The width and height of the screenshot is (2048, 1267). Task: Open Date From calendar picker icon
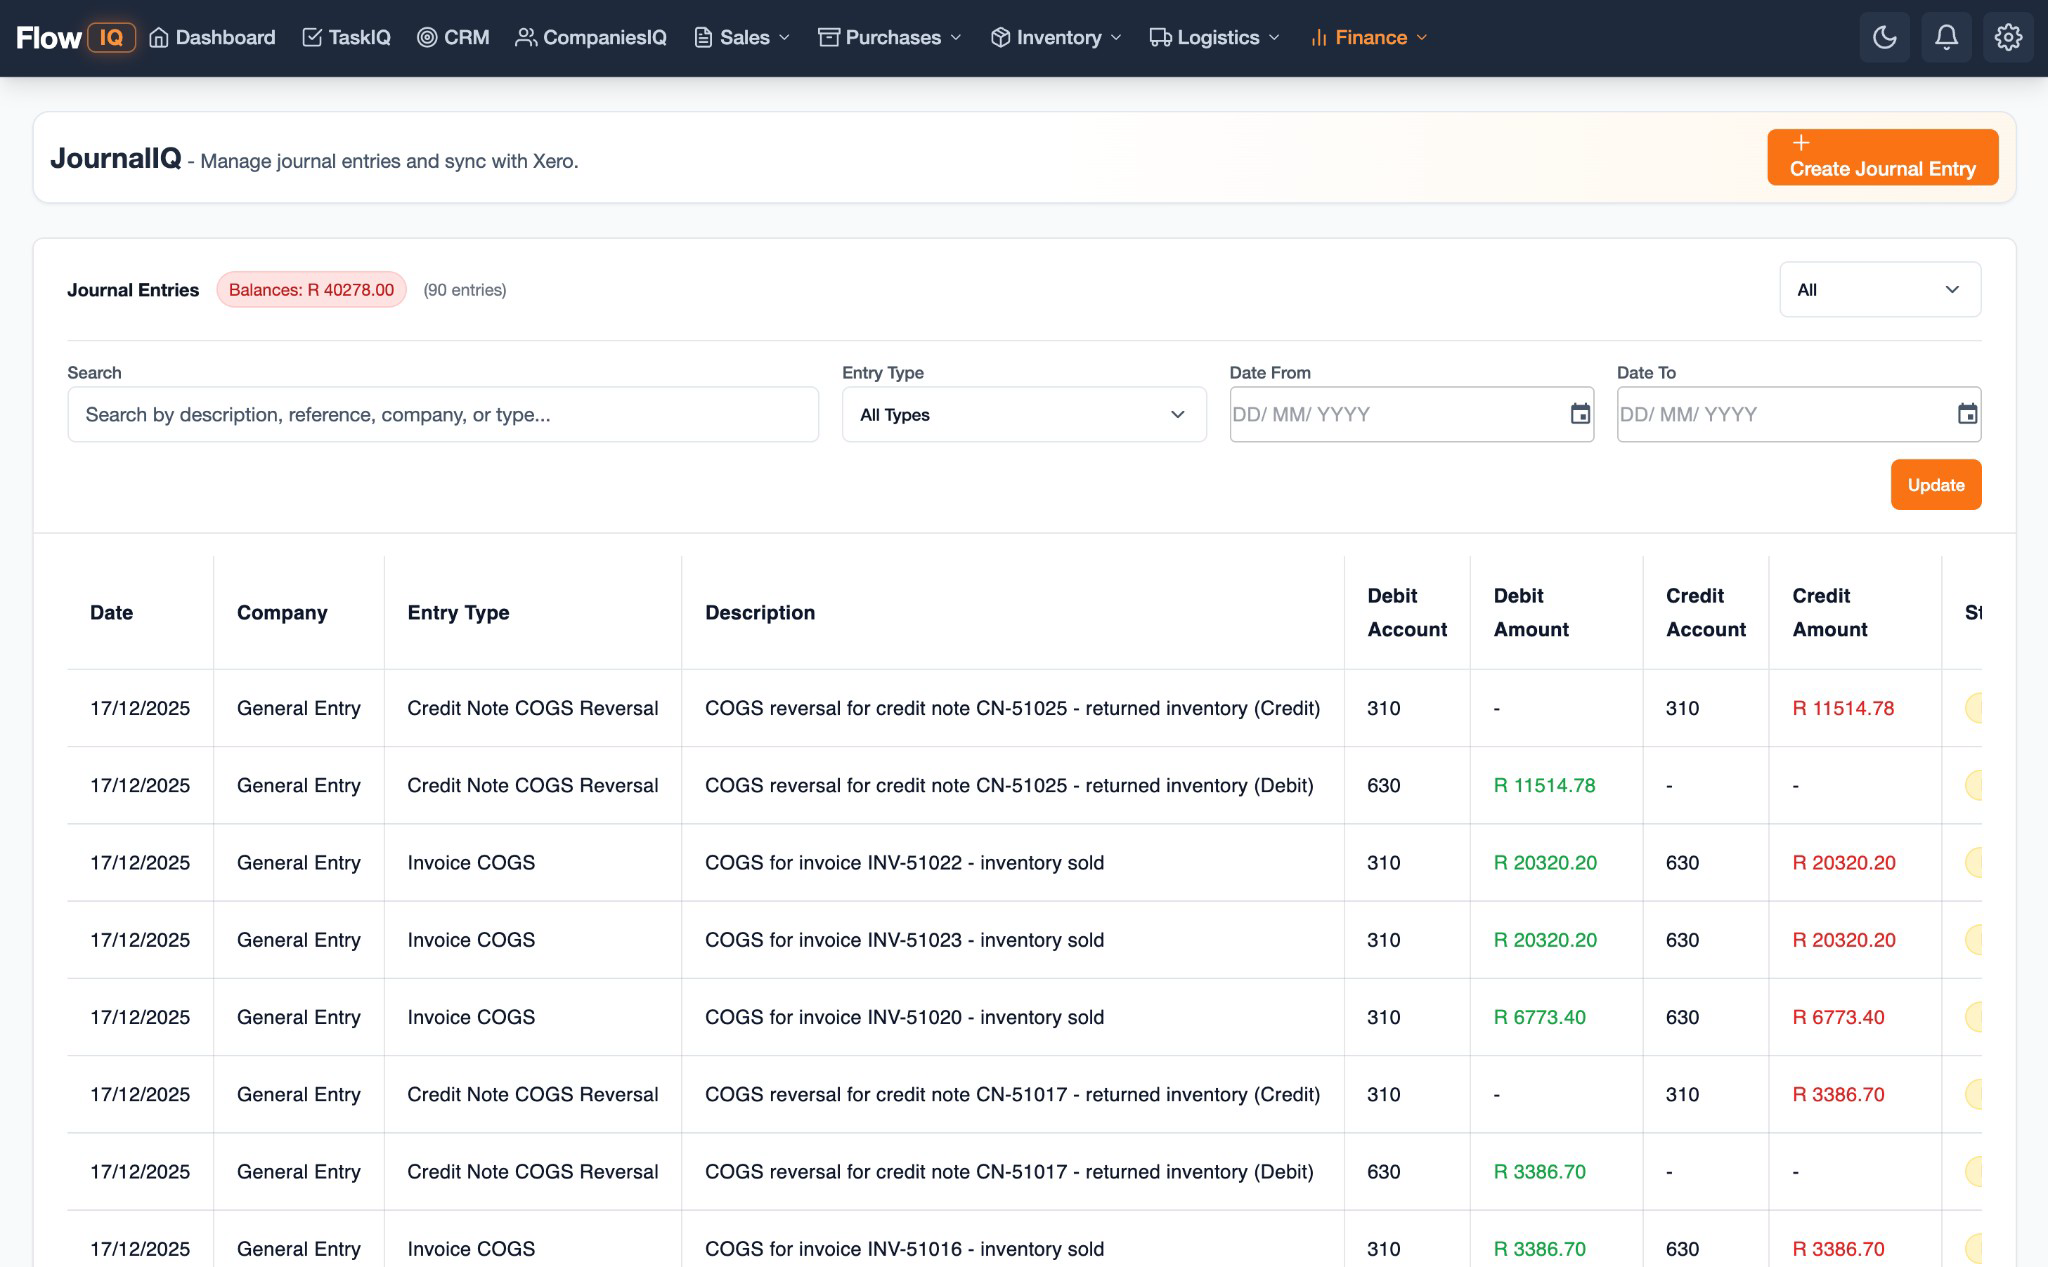click(1580, 414)
